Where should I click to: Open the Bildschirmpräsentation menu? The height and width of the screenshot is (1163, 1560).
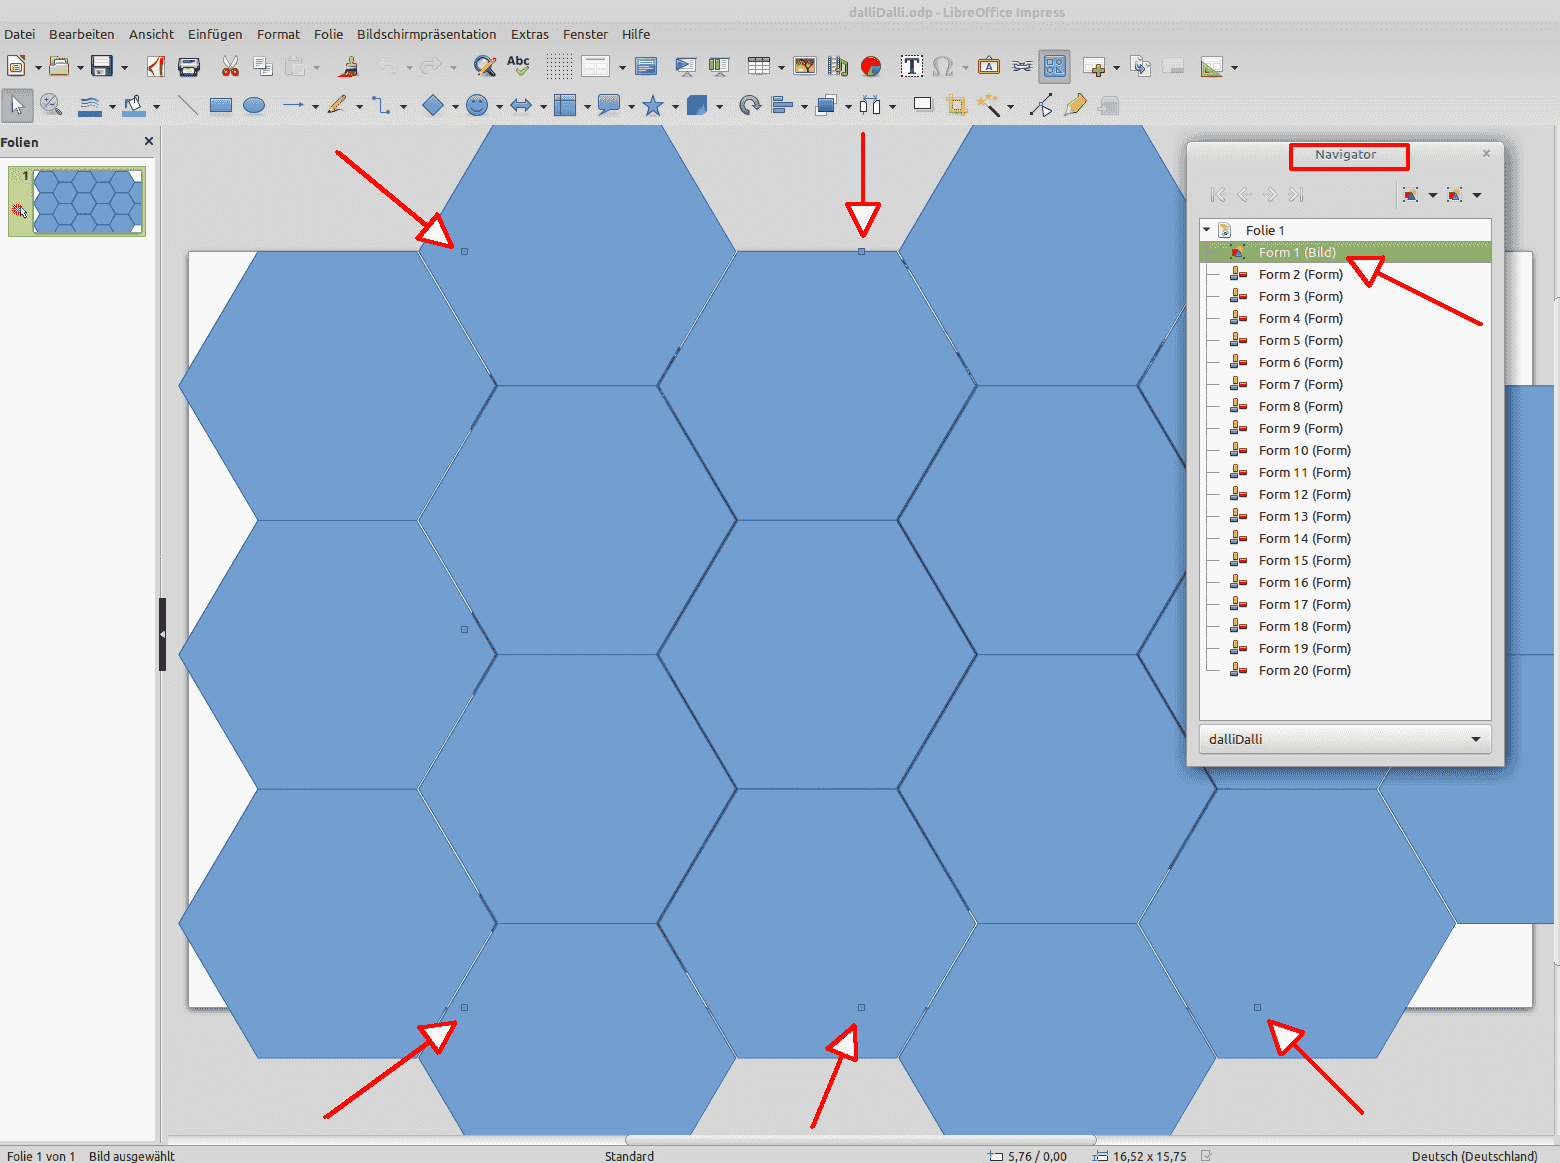pos(426,34)
